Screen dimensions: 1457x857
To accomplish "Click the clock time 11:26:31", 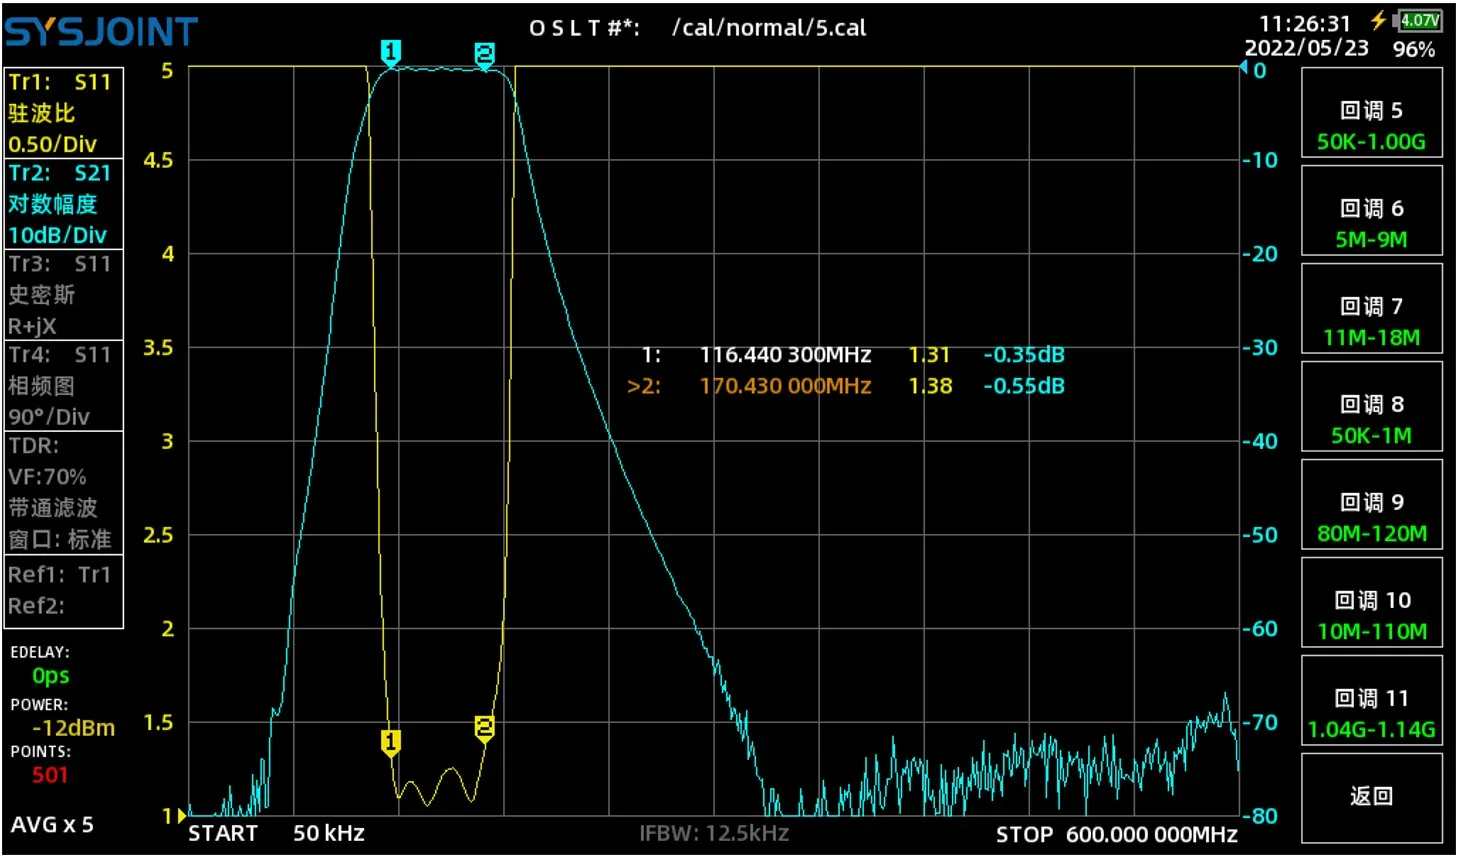I will [1305, 23].
